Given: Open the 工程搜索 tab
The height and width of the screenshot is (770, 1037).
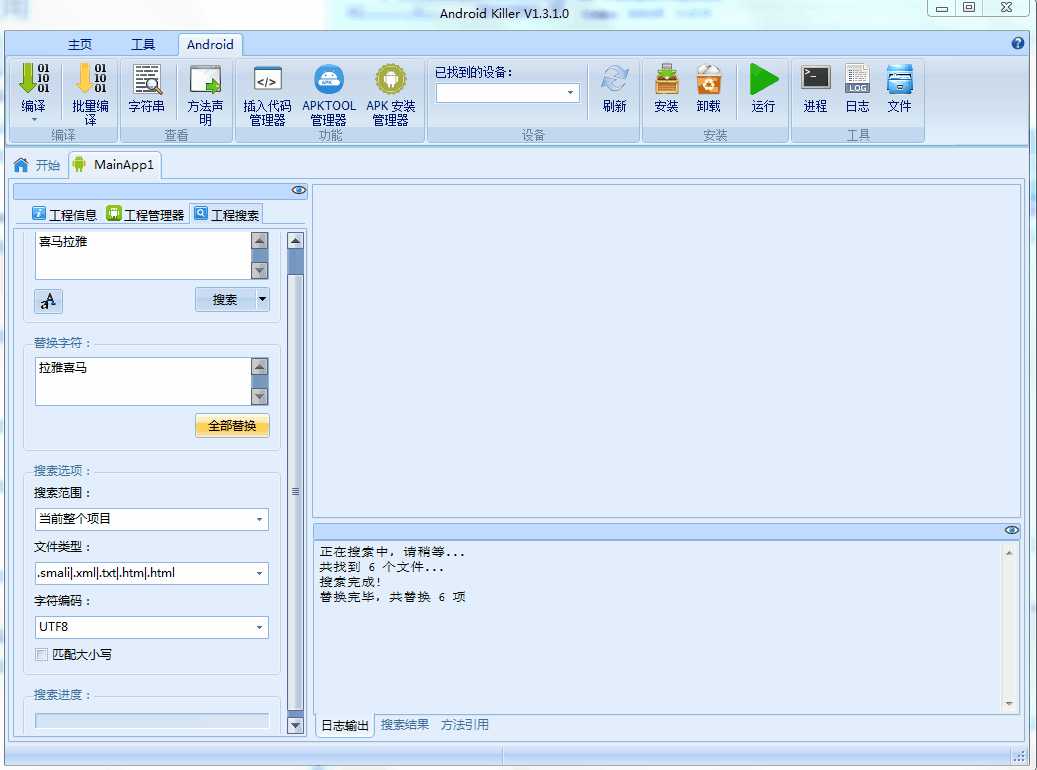Looking at the screenshot, I should (x=227, y=214).
